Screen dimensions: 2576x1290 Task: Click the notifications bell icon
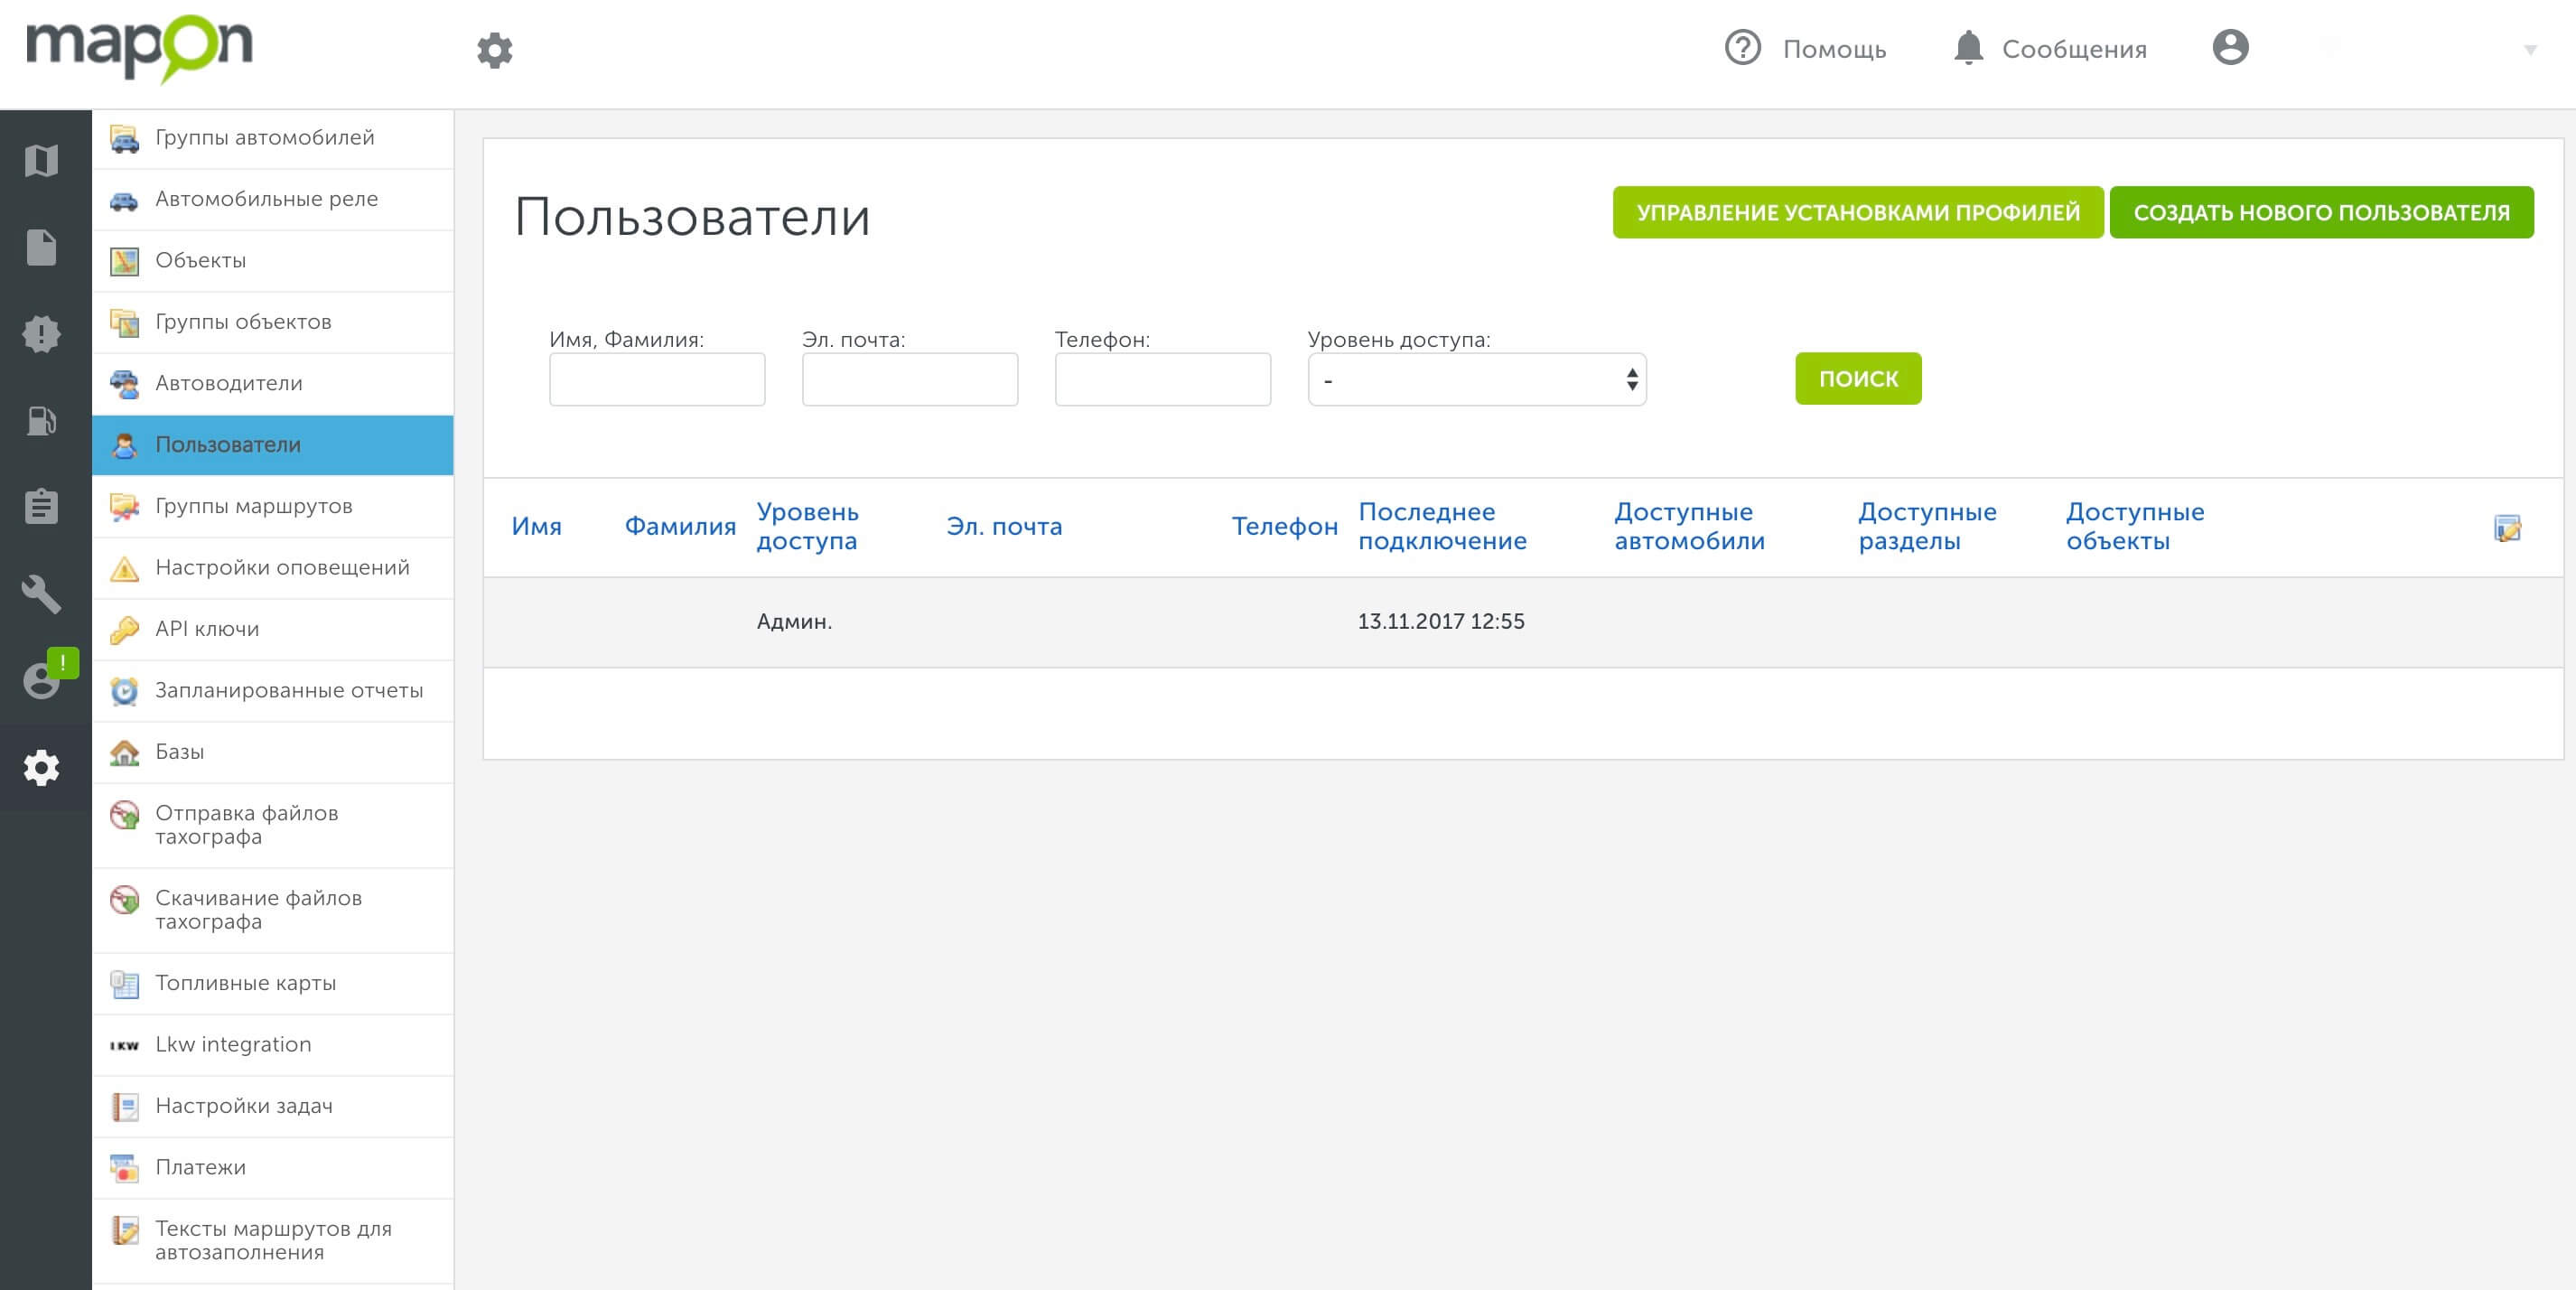[1968, 48]
